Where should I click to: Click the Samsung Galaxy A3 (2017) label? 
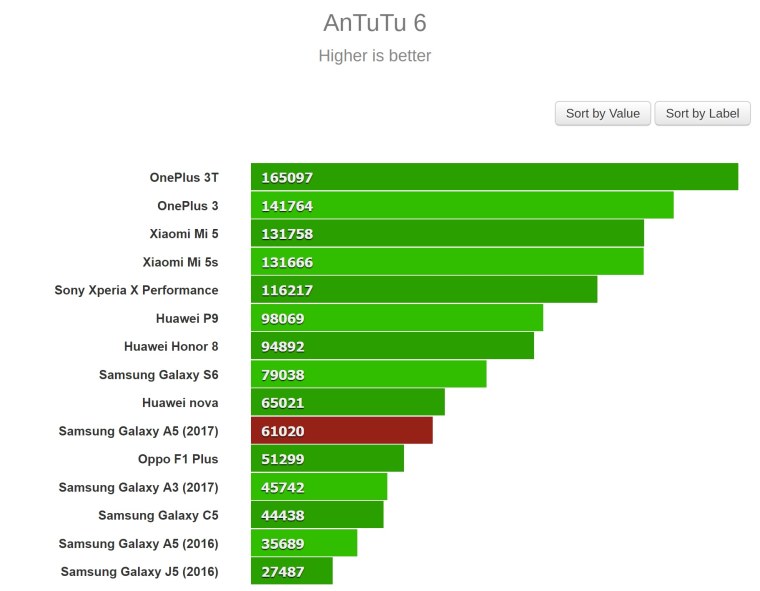pyautogui.click(x=139, y=487)
